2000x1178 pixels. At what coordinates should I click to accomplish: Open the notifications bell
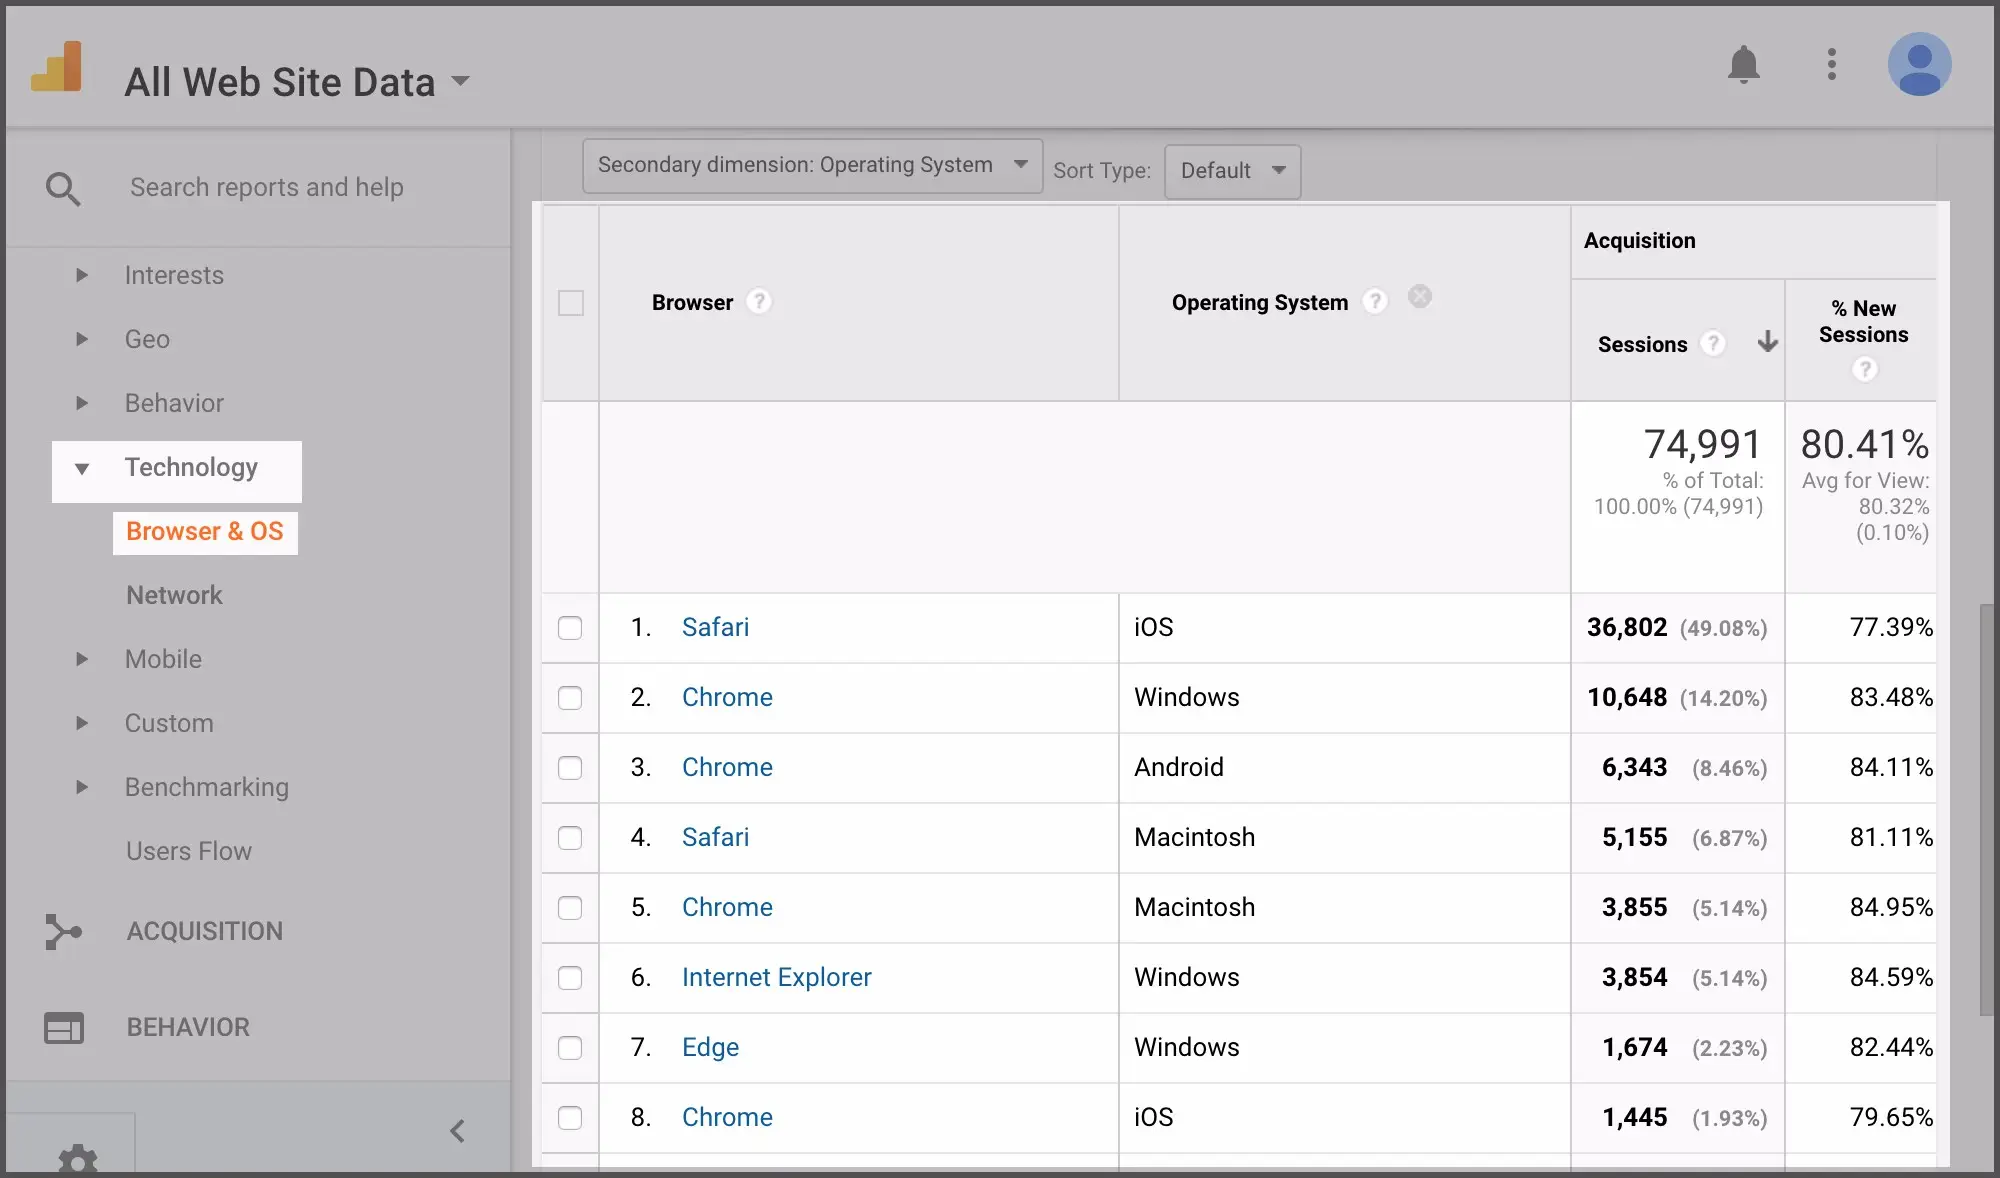click(1745, 64)
